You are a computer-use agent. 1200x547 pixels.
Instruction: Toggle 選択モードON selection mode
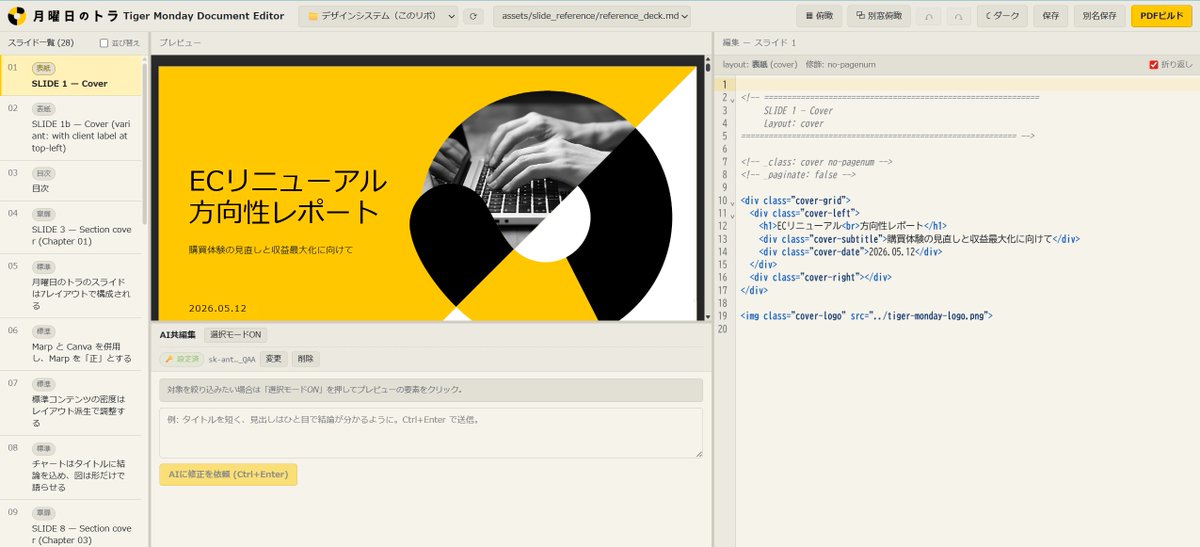[236, 335]
